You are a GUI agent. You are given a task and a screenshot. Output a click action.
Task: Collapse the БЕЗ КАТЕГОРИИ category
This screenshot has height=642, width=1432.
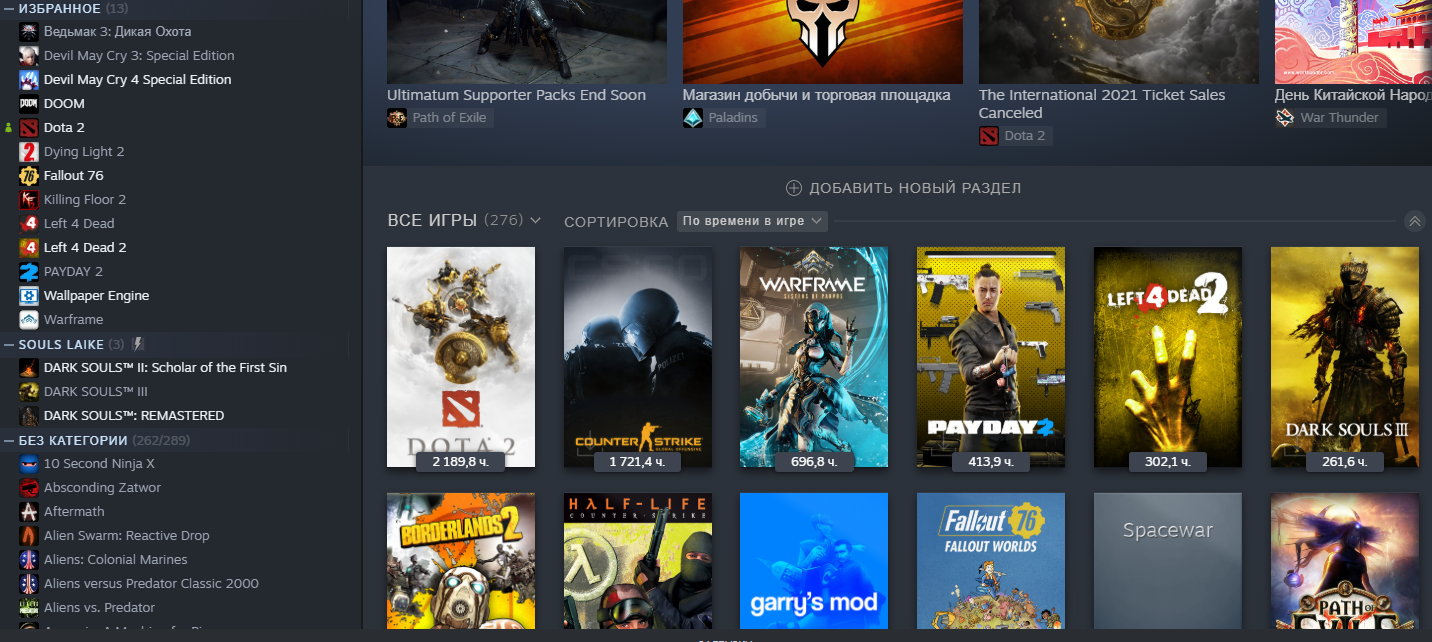pos(9,440)
